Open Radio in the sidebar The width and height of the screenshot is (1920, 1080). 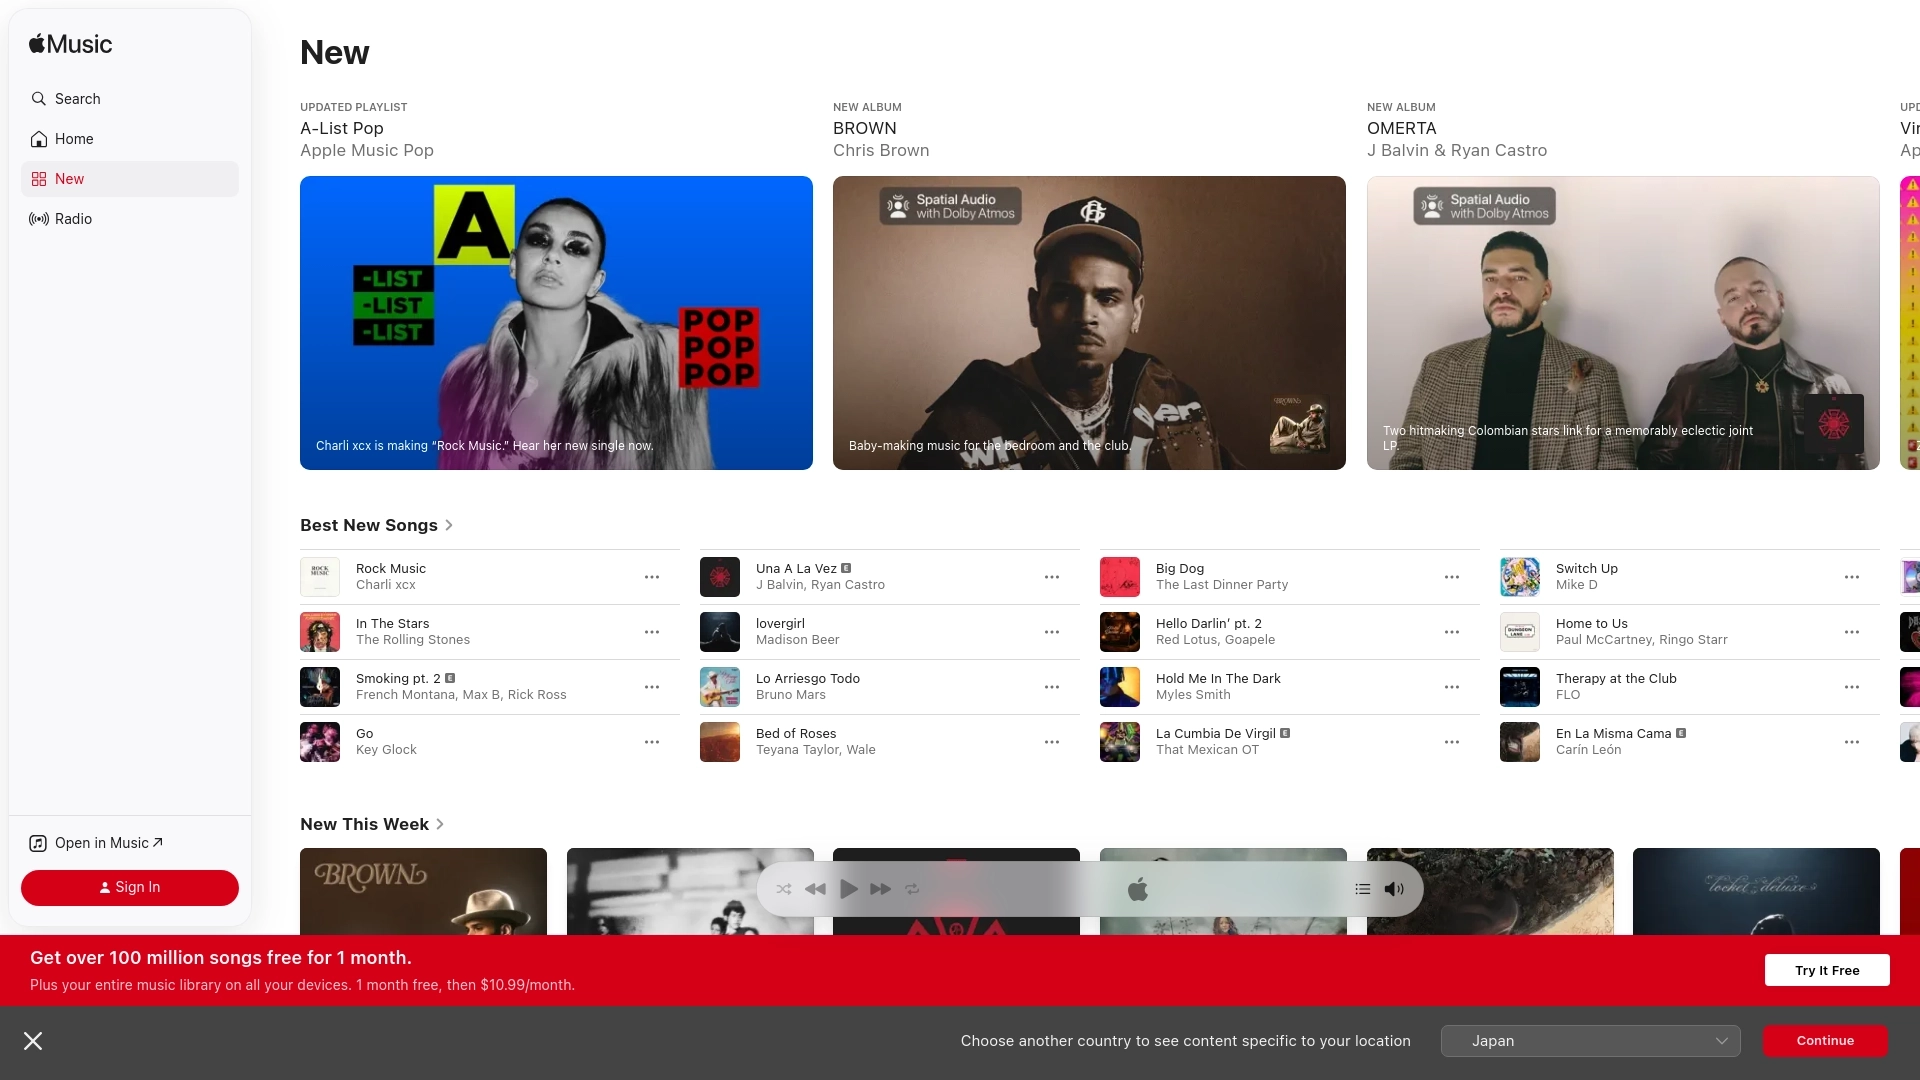pos(130,219)
